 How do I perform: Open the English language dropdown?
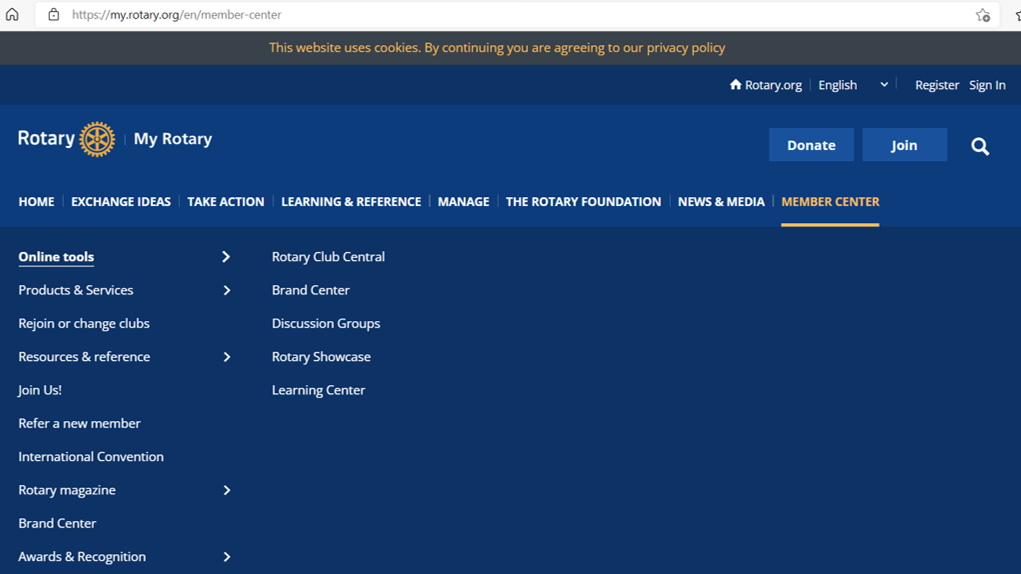click(853, 85)
